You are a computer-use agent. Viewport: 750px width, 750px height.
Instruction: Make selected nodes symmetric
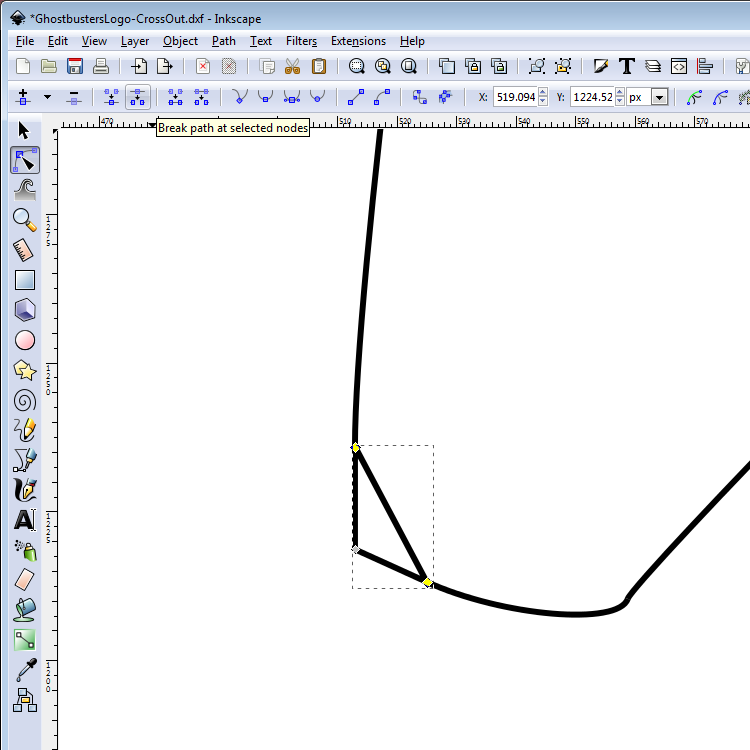(292, 97)
